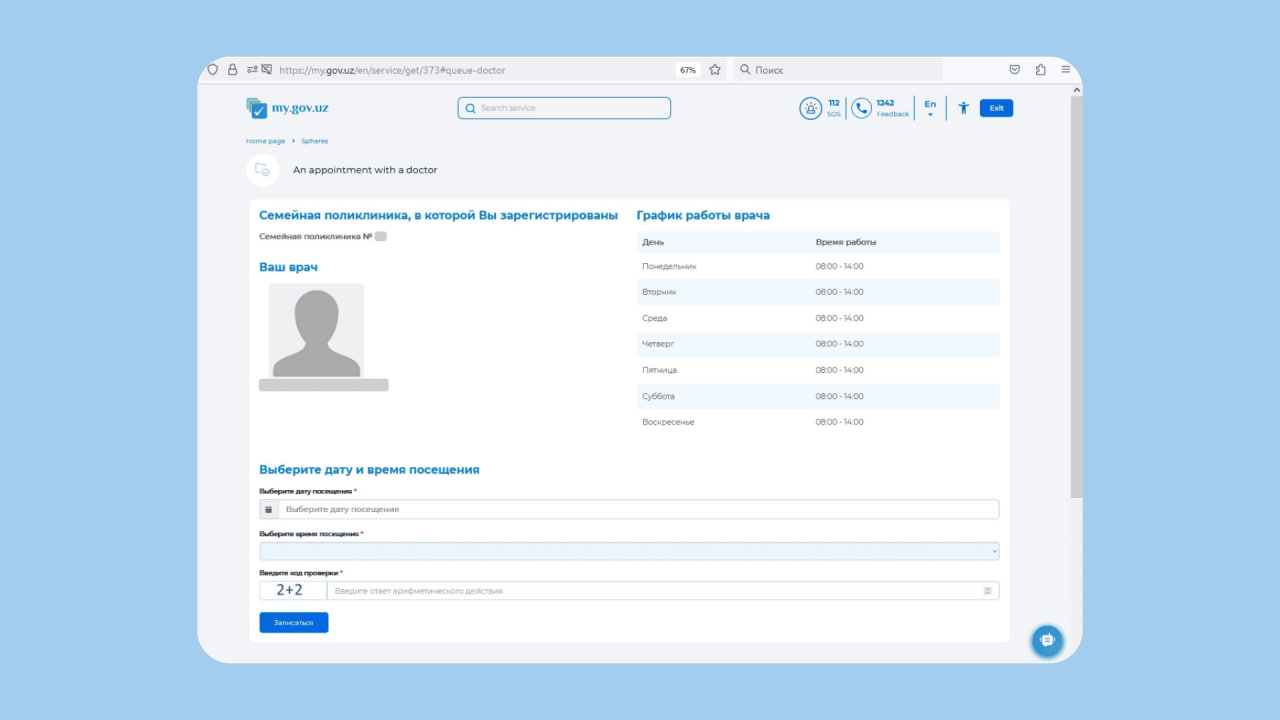Click the 1242 Feedback phone icon

coord(862,108)
